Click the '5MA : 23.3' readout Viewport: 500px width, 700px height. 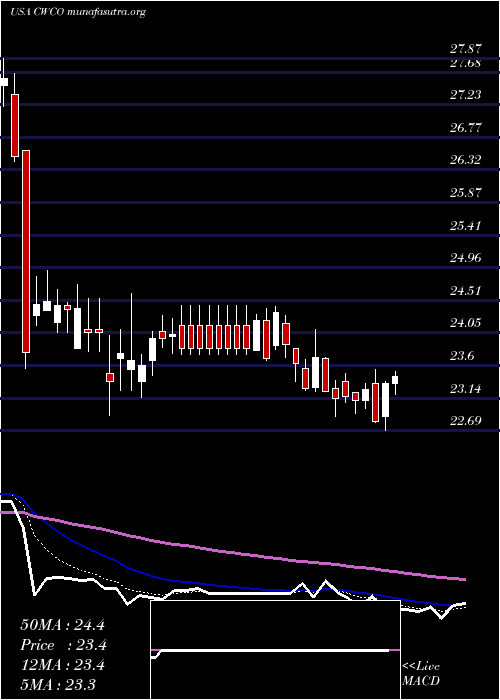(58, 685)
